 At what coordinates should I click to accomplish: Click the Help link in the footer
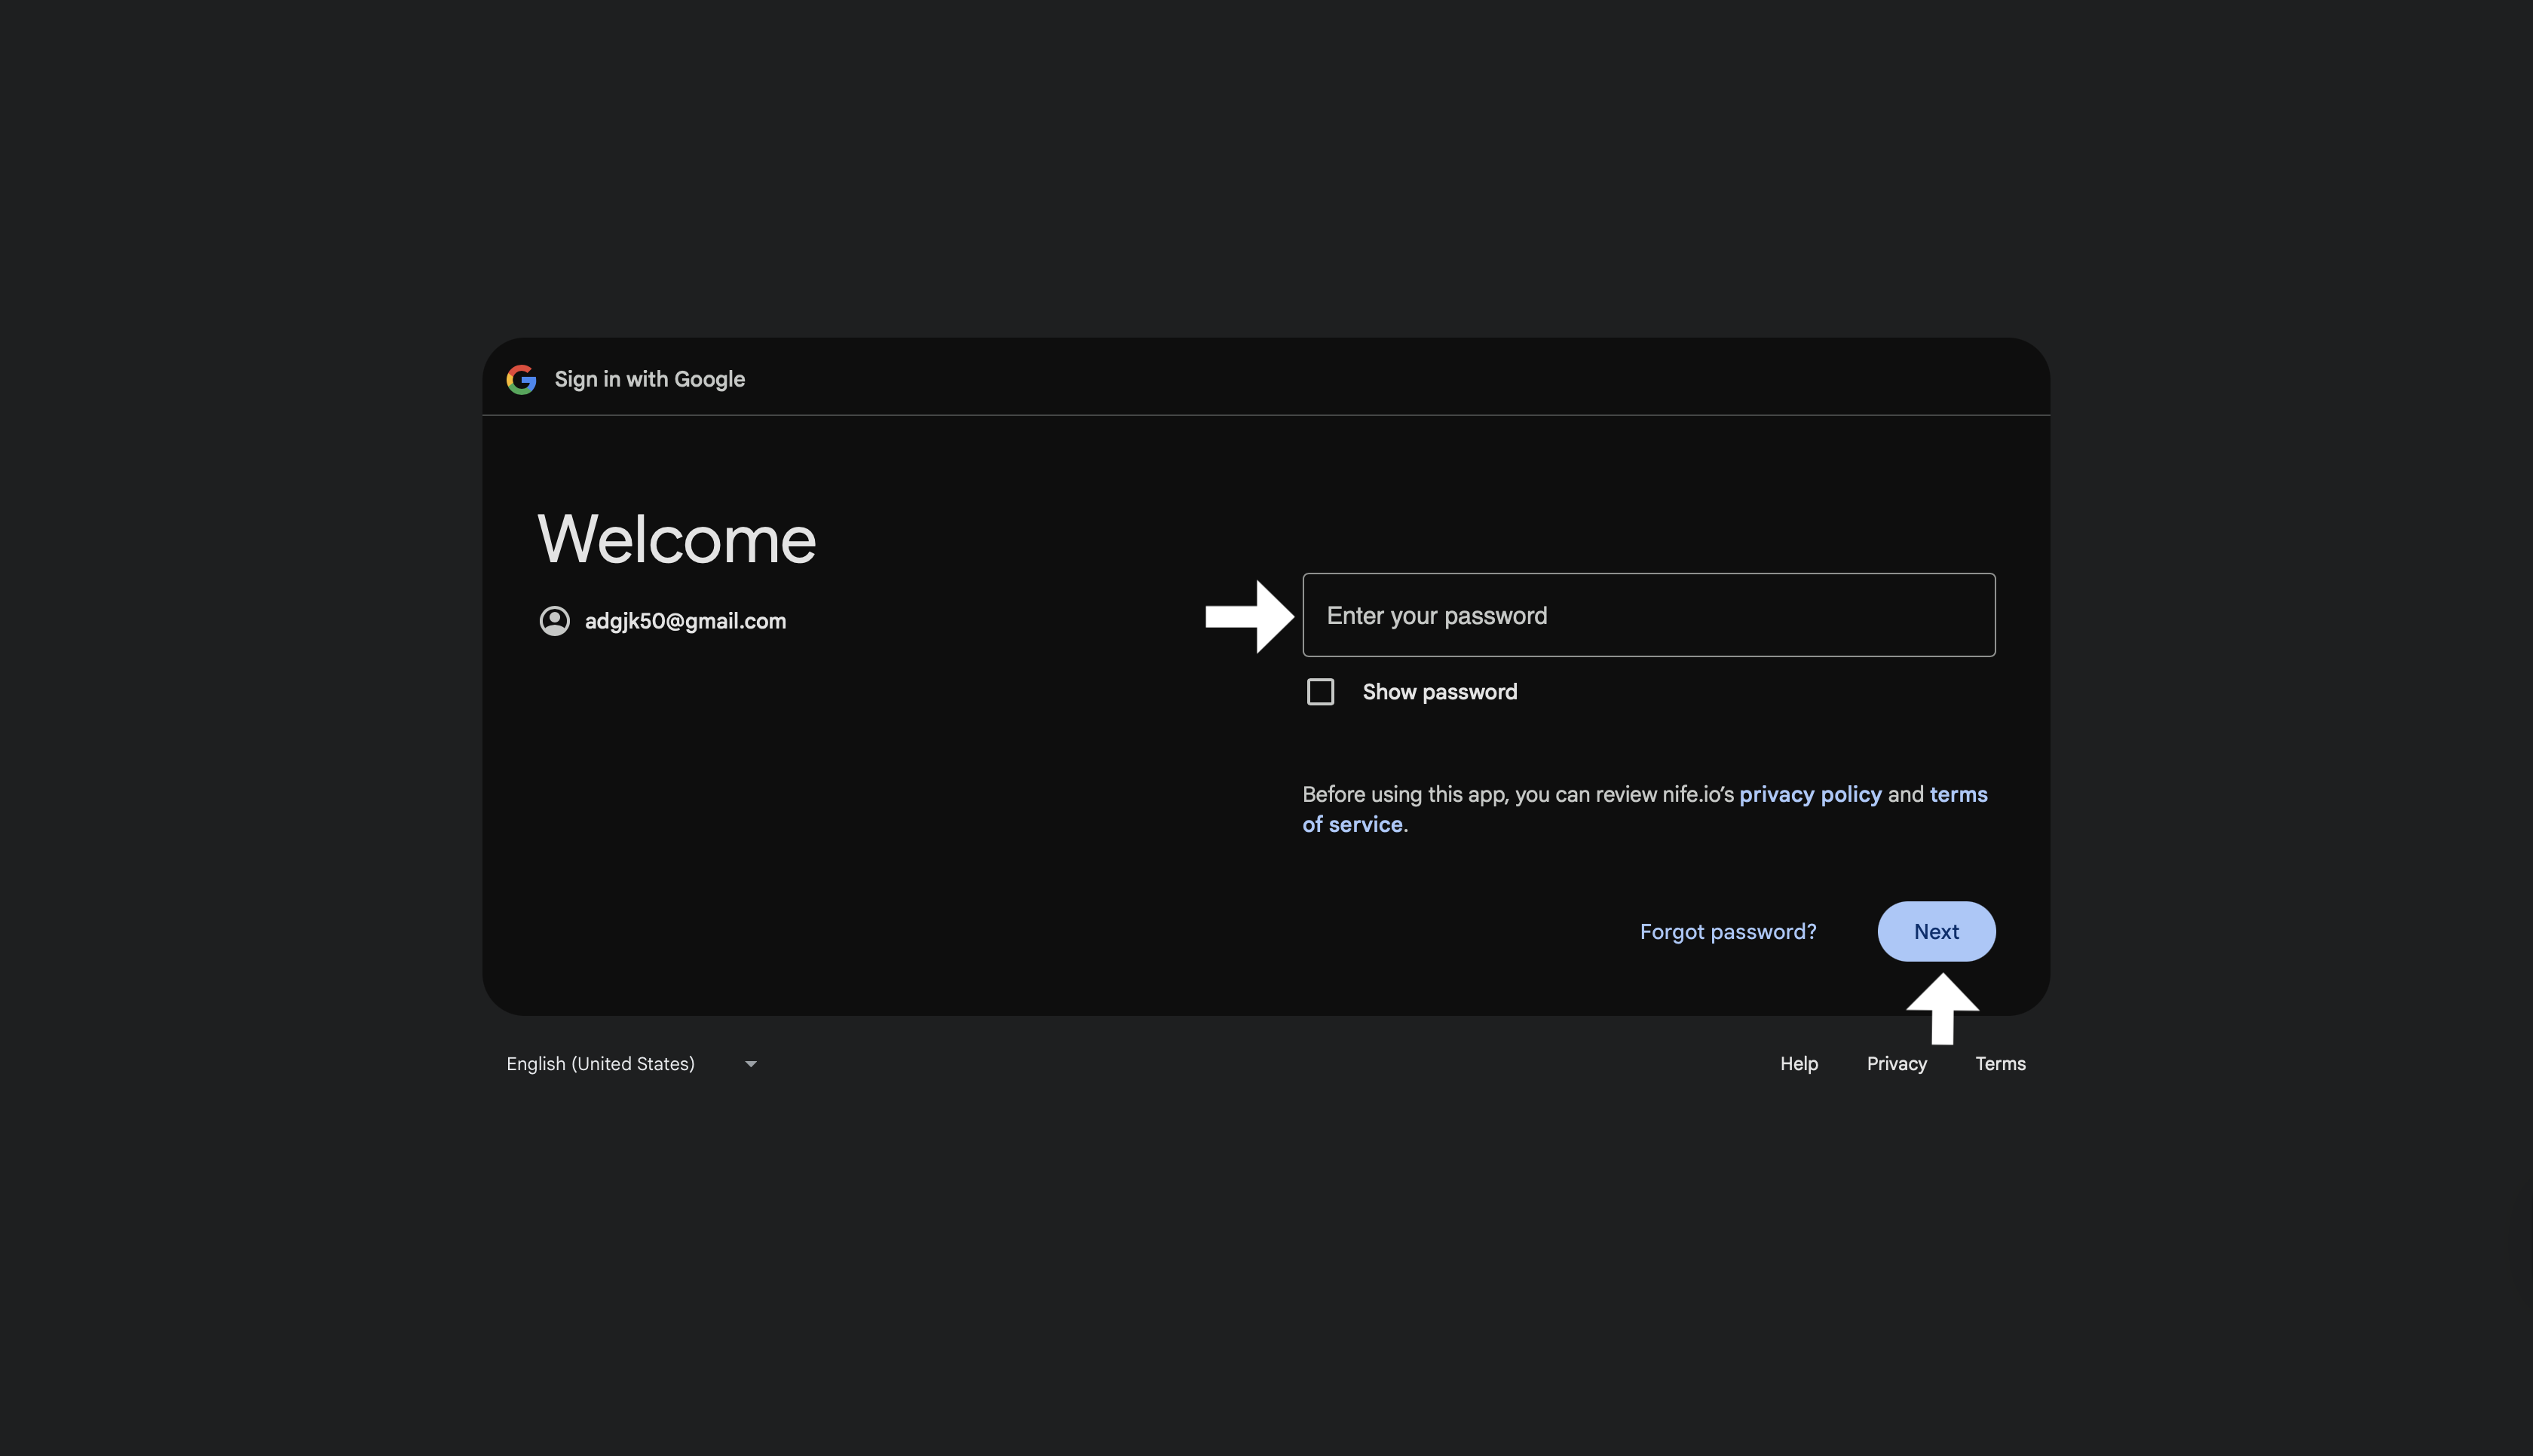(x=1798, y=1063)
